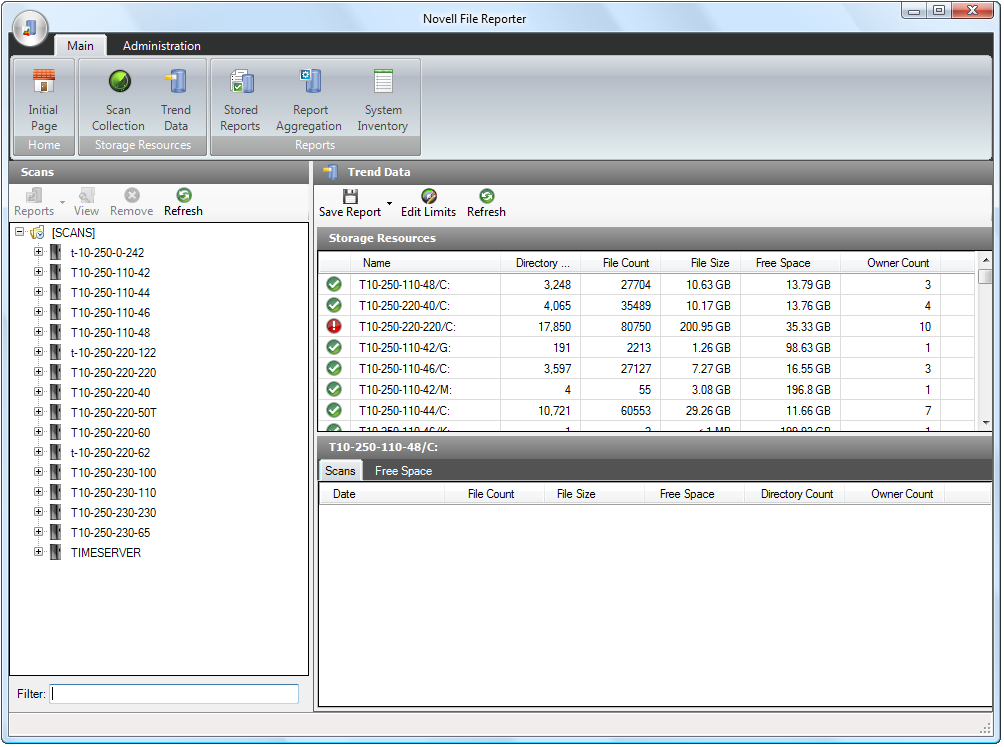Select the T10-250-220-220/C: storage row

point(404,326)
